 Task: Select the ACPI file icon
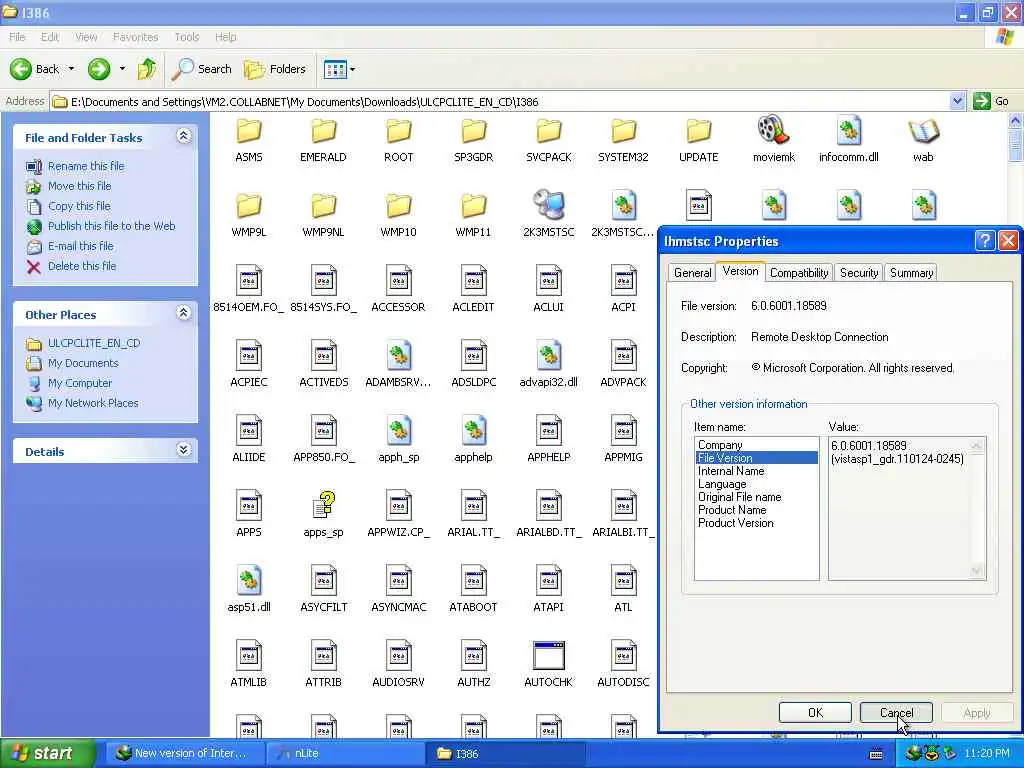point(624,281)
